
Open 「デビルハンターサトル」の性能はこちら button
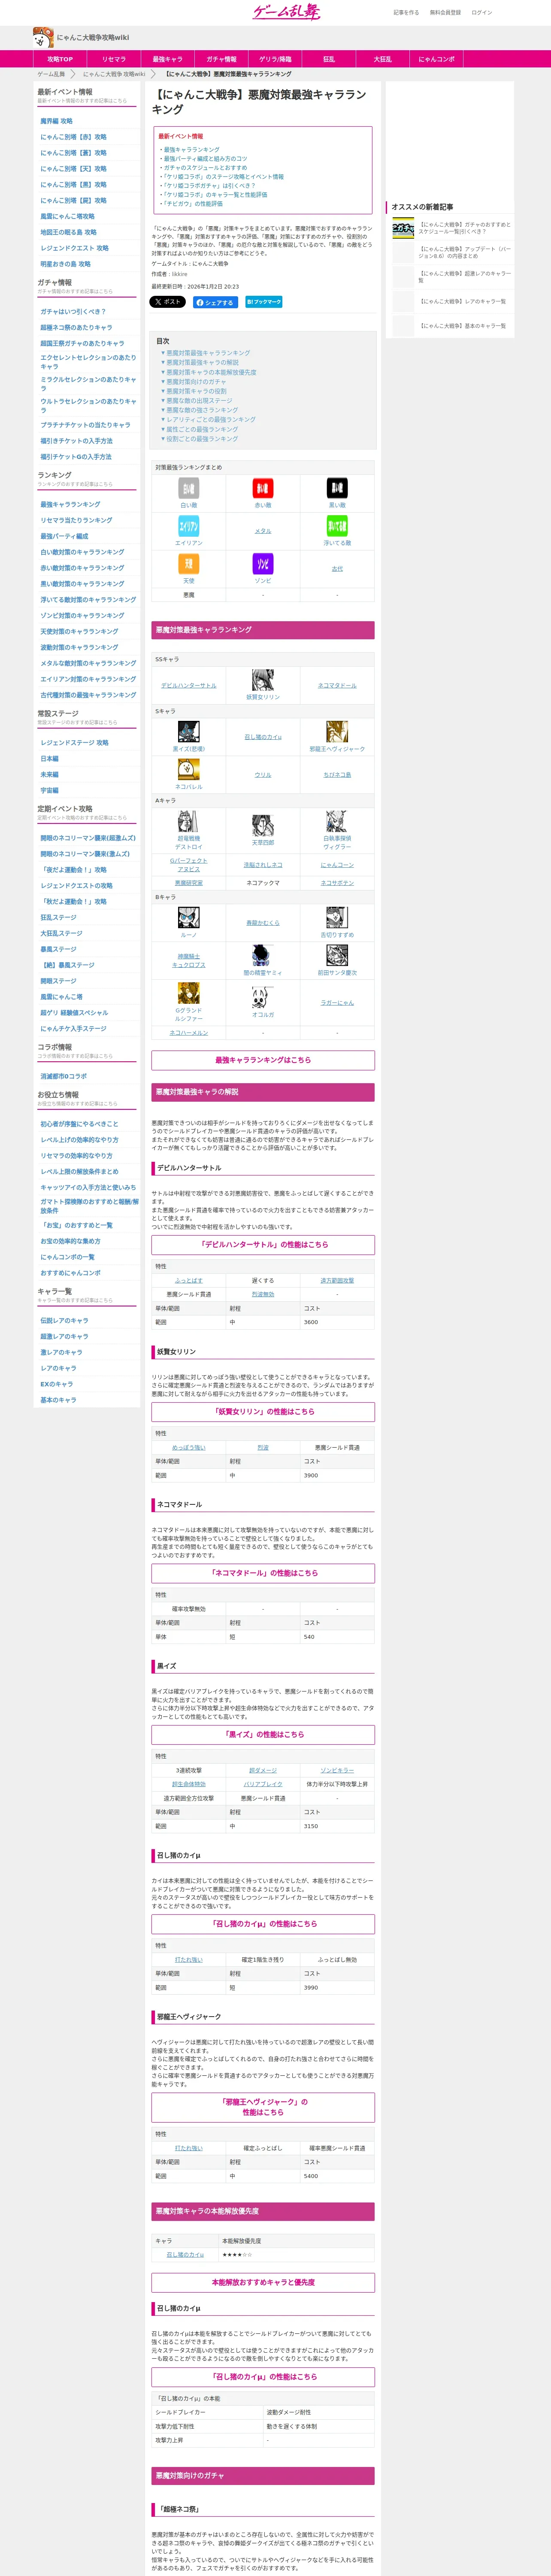(263, 1245)
